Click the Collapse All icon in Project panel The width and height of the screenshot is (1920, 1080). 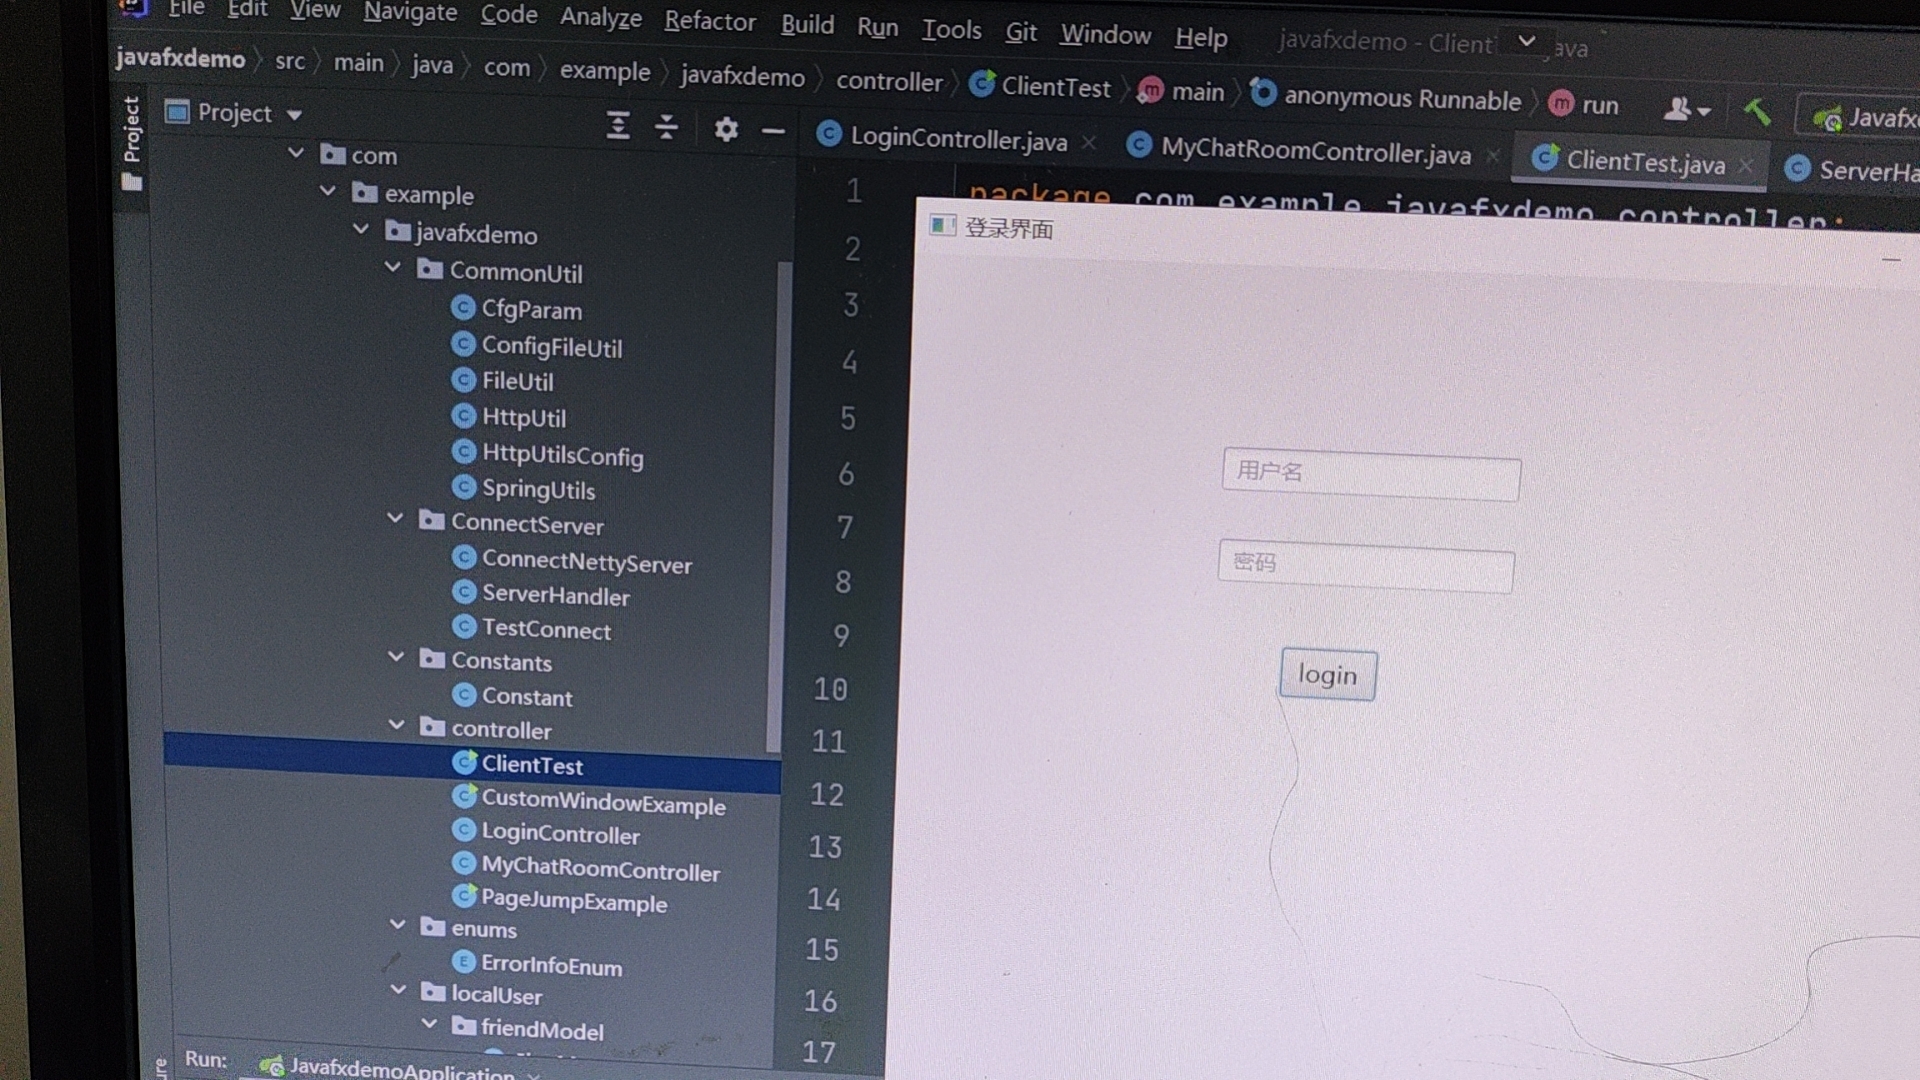pos(666,127)
